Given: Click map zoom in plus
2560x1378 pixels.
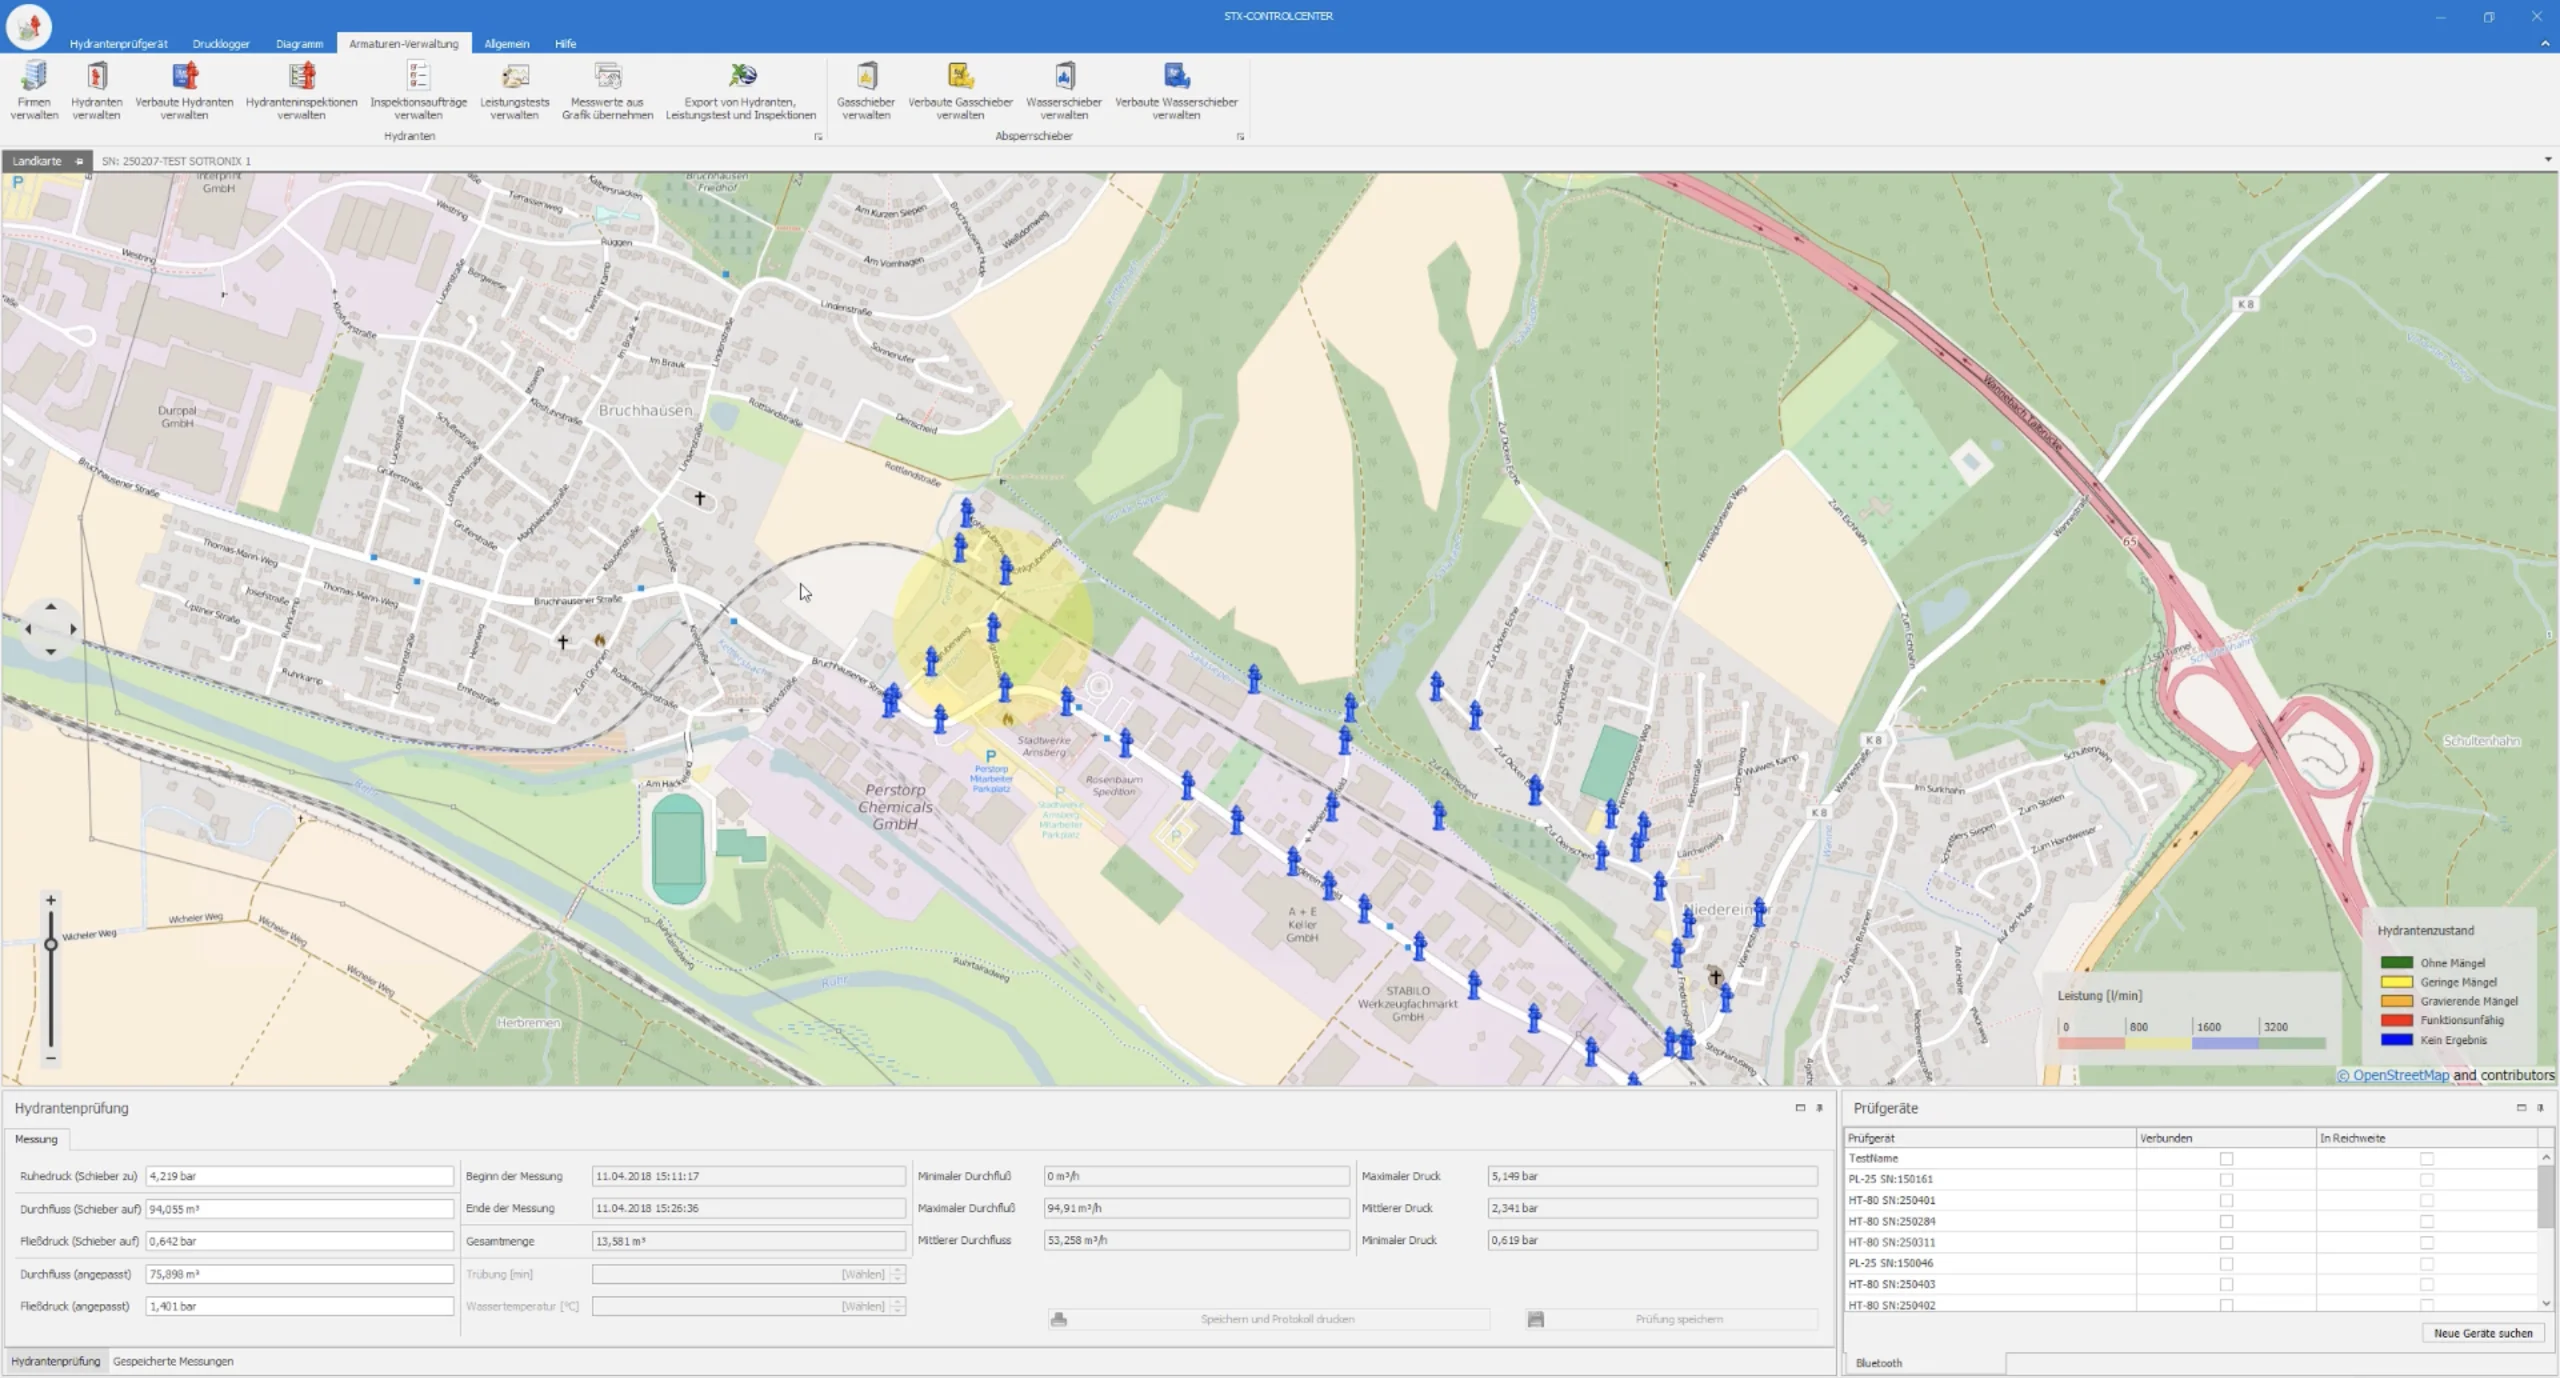Looking at the screenshot, I should (x=51, y=900).
